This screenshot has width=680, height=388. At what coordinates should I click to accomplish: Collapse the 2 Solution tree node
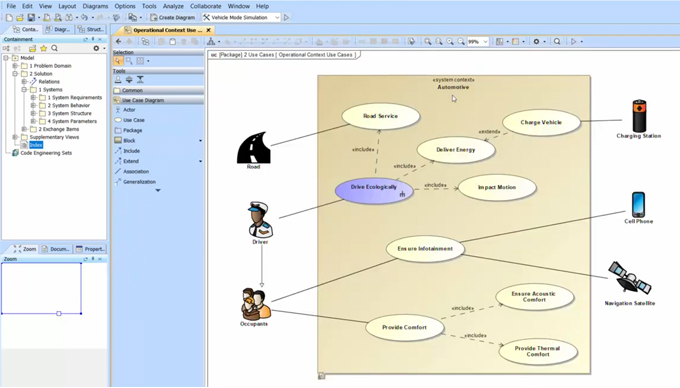click(x=15, y=74)
